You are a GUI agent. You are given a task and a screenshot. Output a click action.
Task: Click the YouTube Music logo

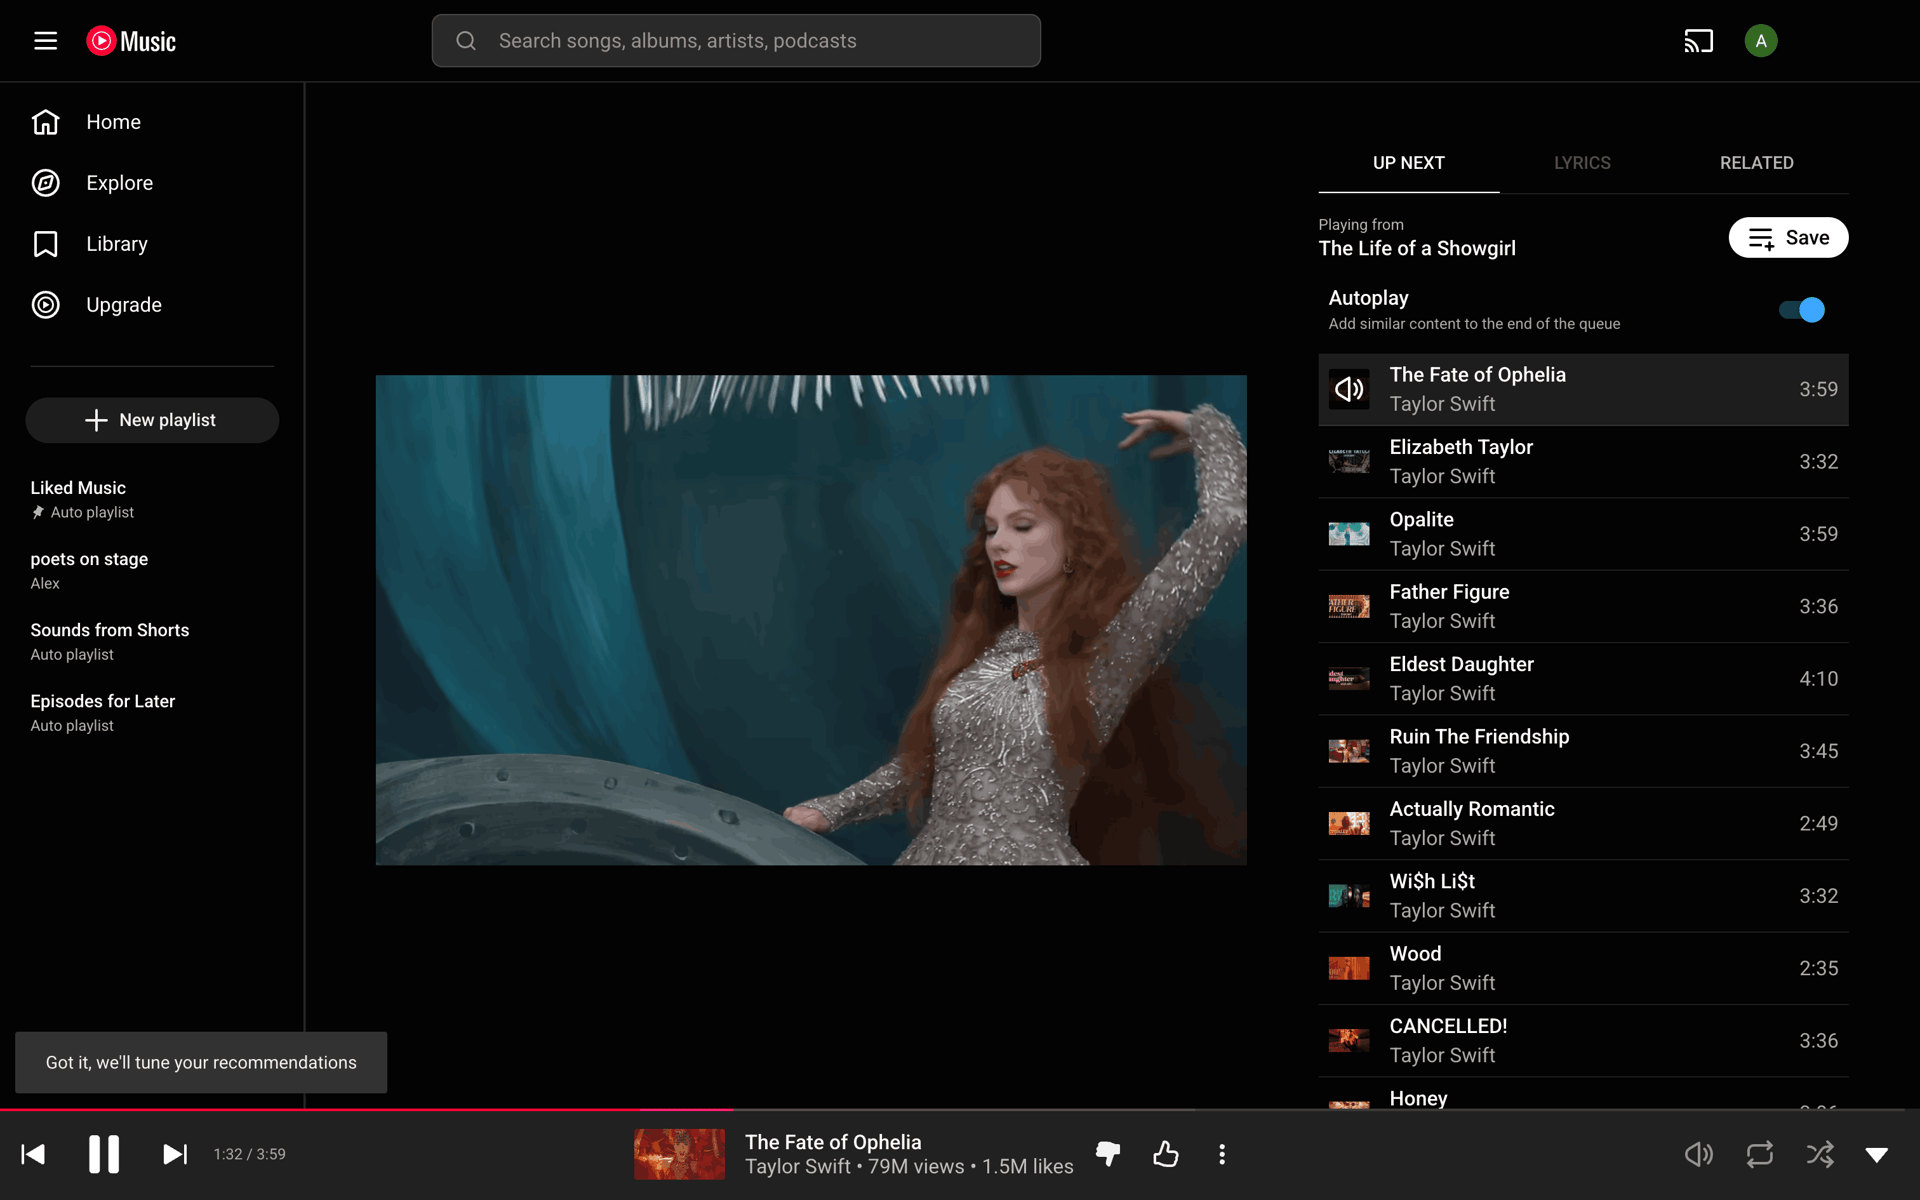tap(131, 41)
